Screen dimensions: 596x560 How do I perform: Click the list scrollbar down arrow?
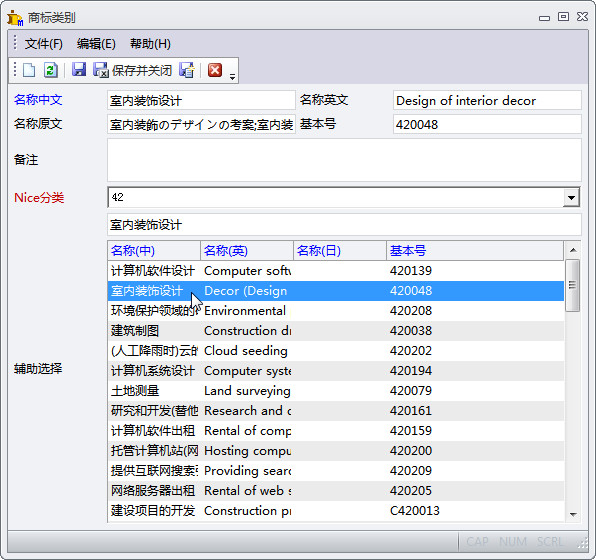point(573,514)
